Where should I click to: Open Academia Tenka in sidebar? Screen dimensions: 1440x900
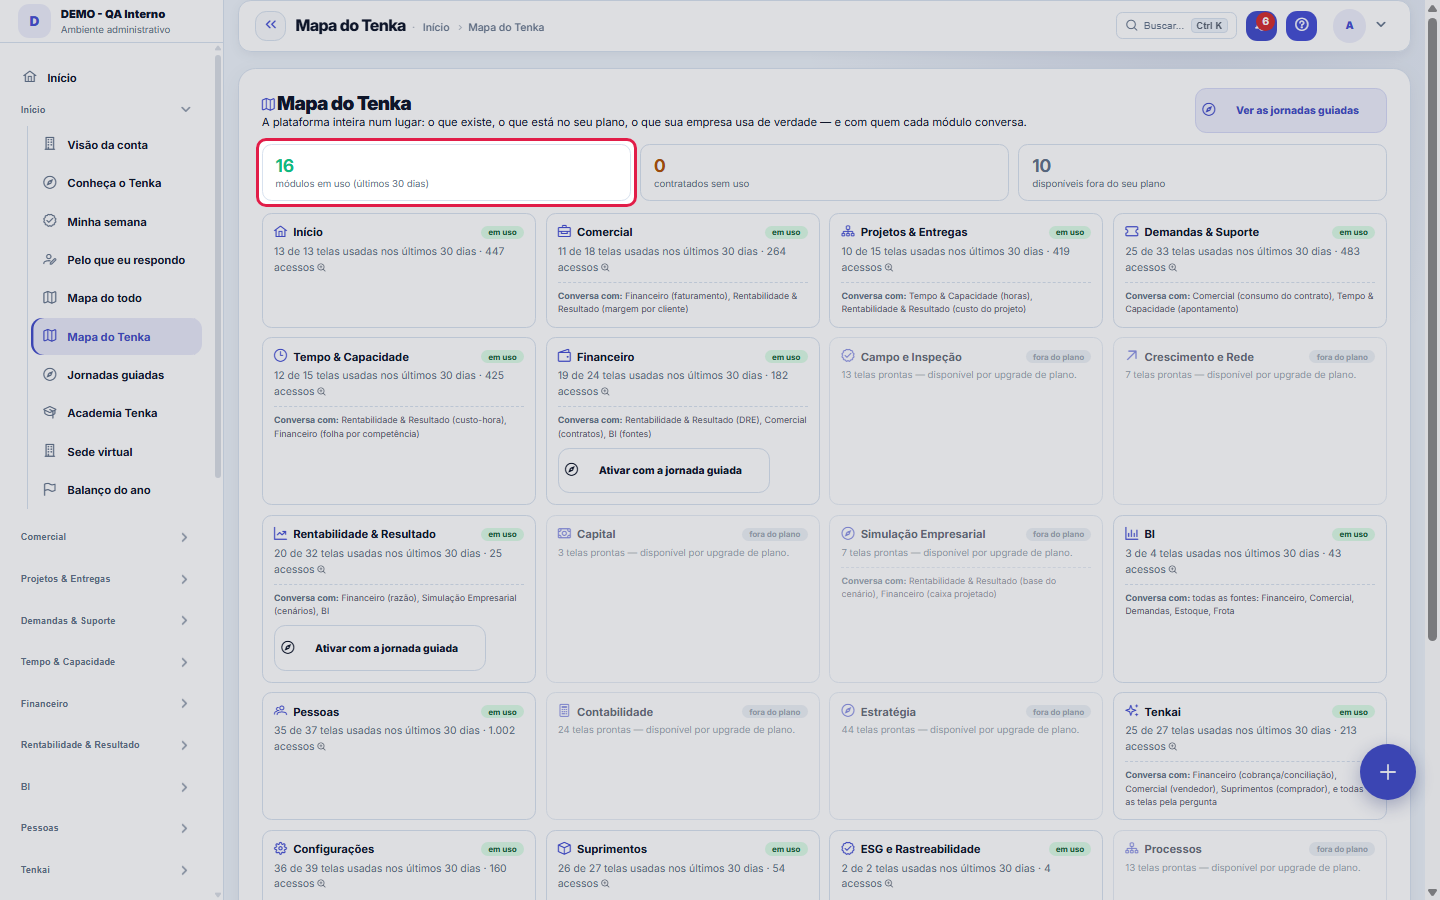[x=116, y=413]
